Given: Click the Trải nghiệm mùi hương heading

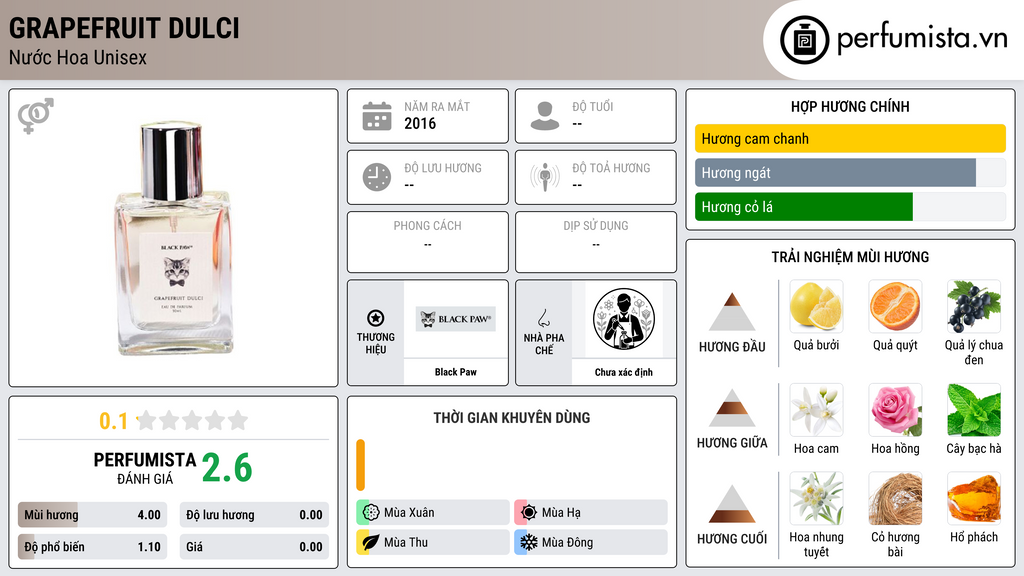Looking at the screenshot, I should click(x=850, y=257).
